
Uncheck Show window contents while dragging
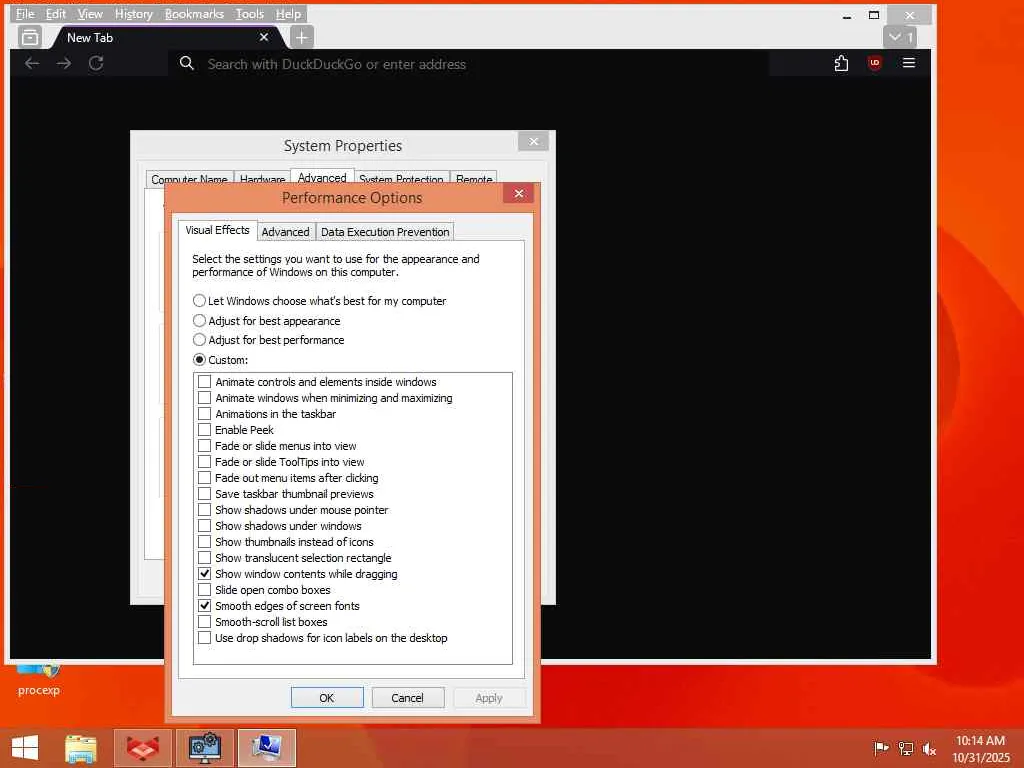pyautogui.click(x=204, y=573)
